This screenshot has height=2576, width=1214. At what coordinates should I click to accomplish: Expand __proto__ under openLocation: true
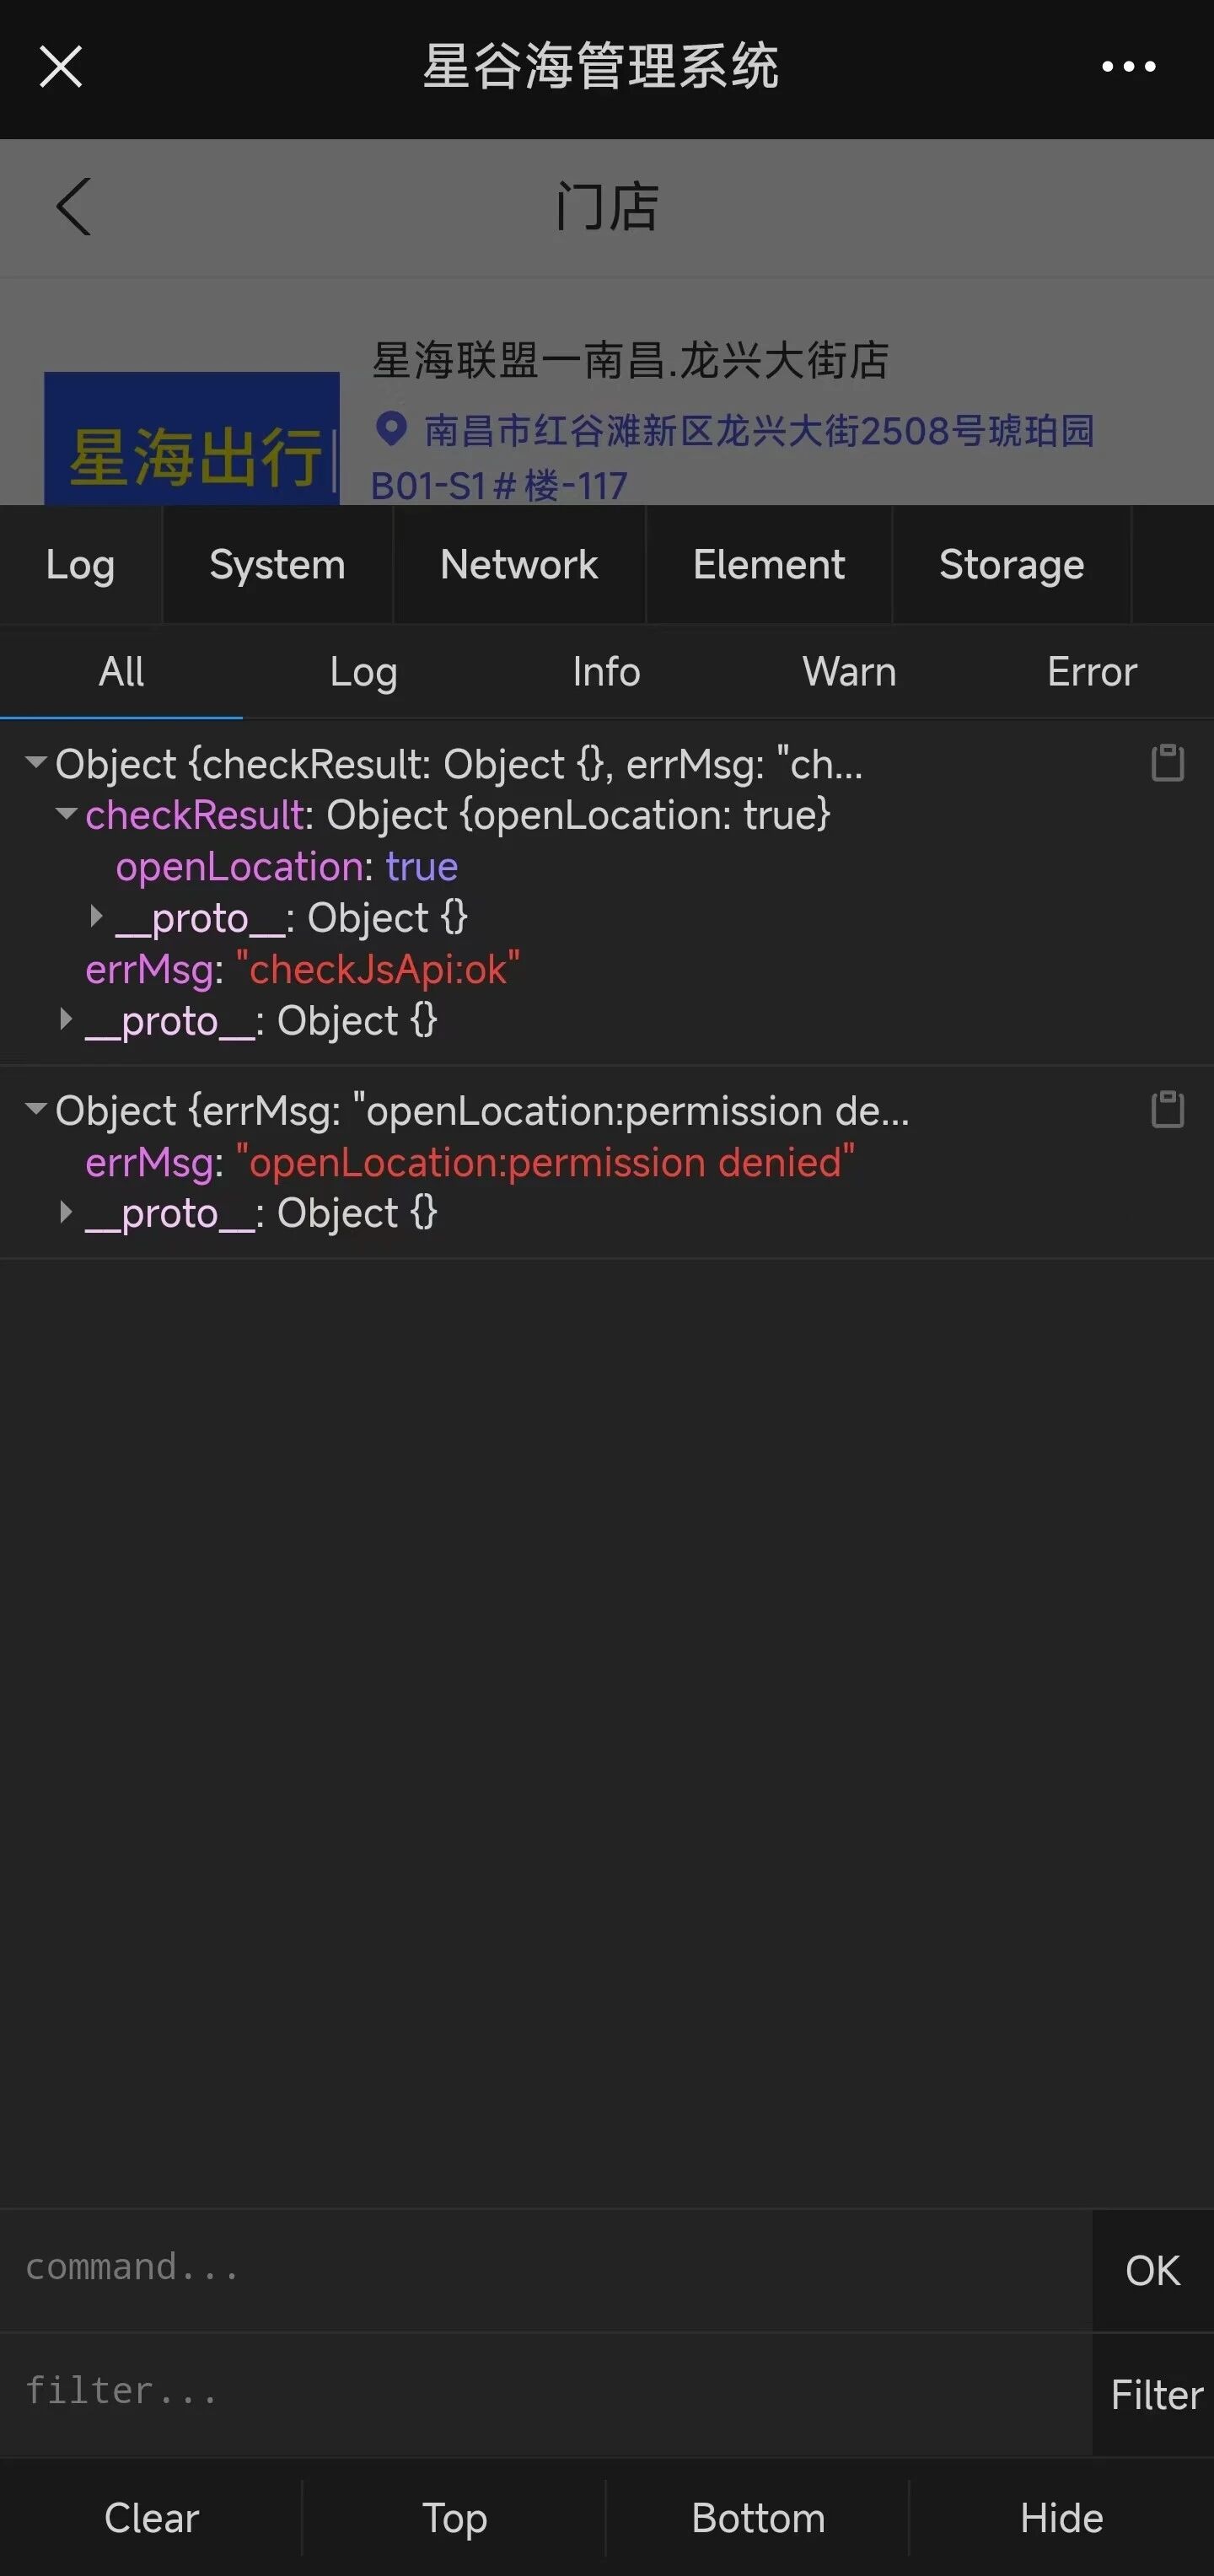click(96, 916)
